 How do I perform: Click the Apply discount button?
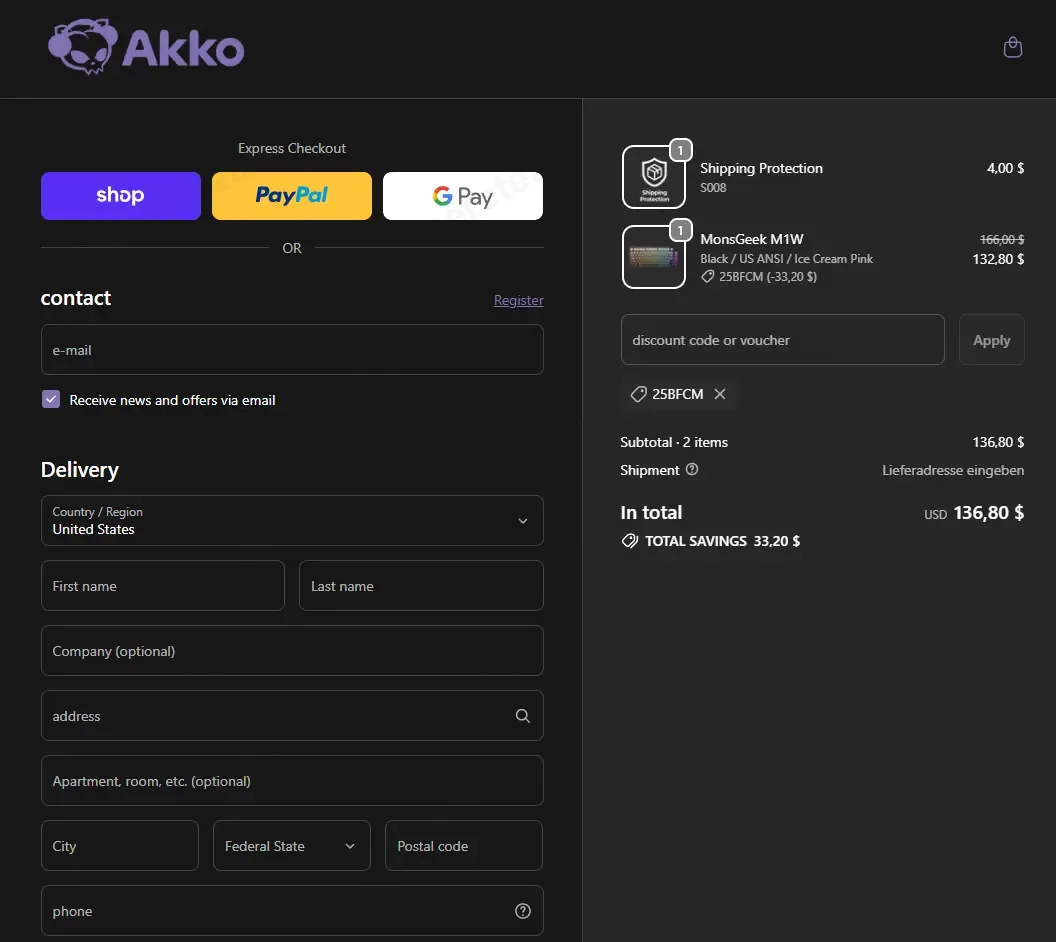[x=991, y=340]
